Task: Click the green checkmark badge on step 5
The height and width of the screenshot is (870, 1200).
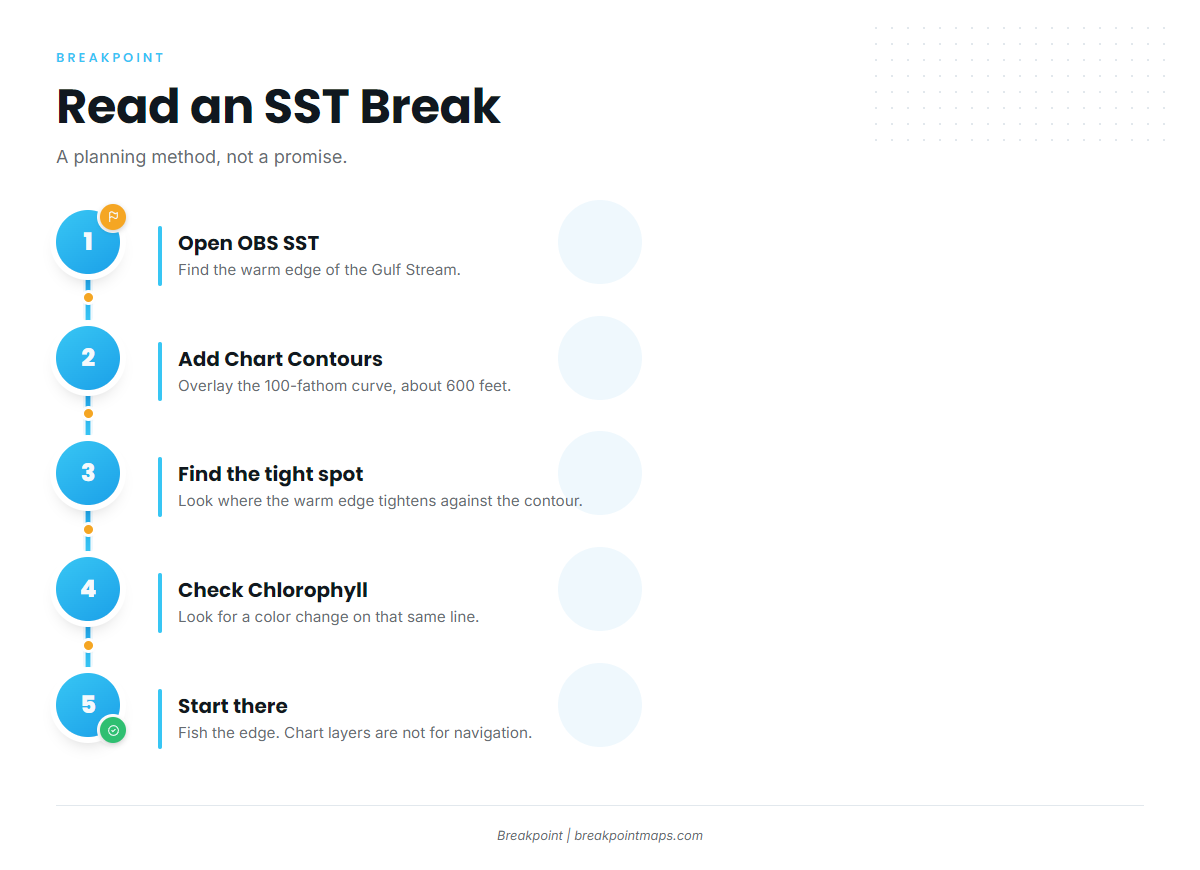Action: [113, 731]
